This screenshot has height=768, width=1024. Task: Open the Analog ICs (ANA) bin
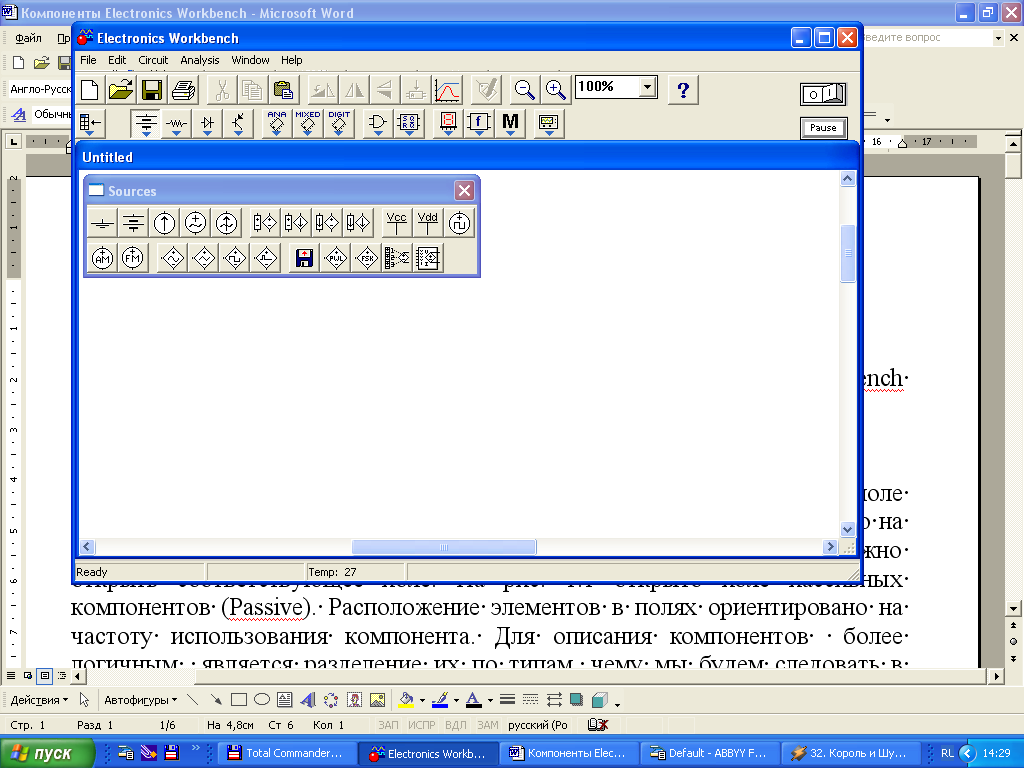pyautogui.click(x=276, y=123)
